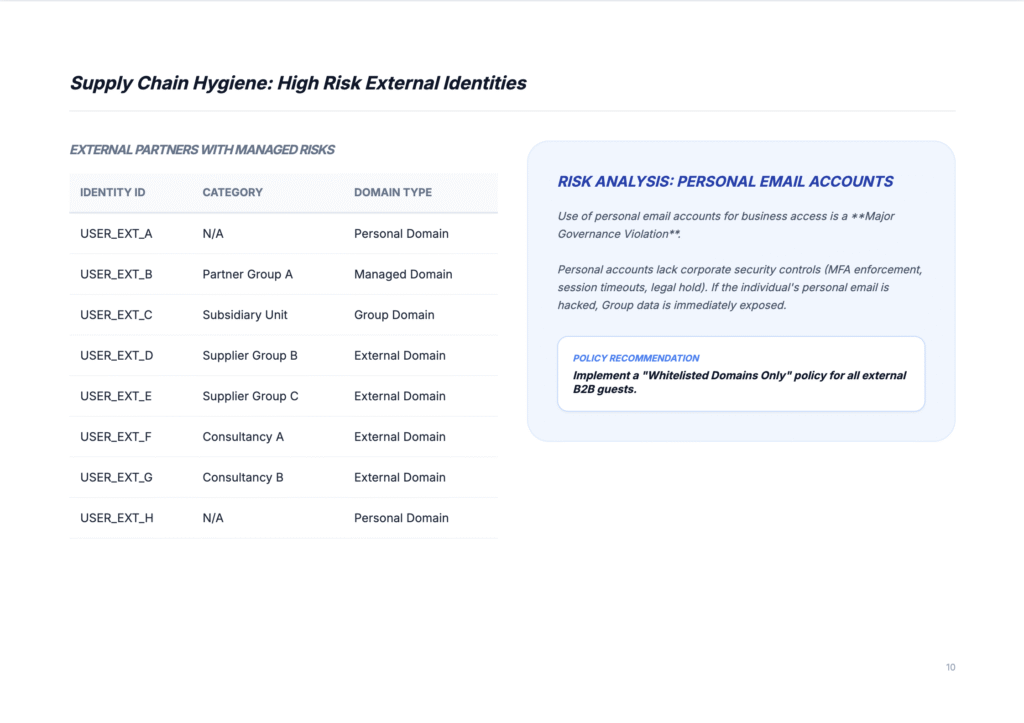Select the IDENTITY ID column header
The height and width of the screenshot is (723, 1024).
(113, 192)
